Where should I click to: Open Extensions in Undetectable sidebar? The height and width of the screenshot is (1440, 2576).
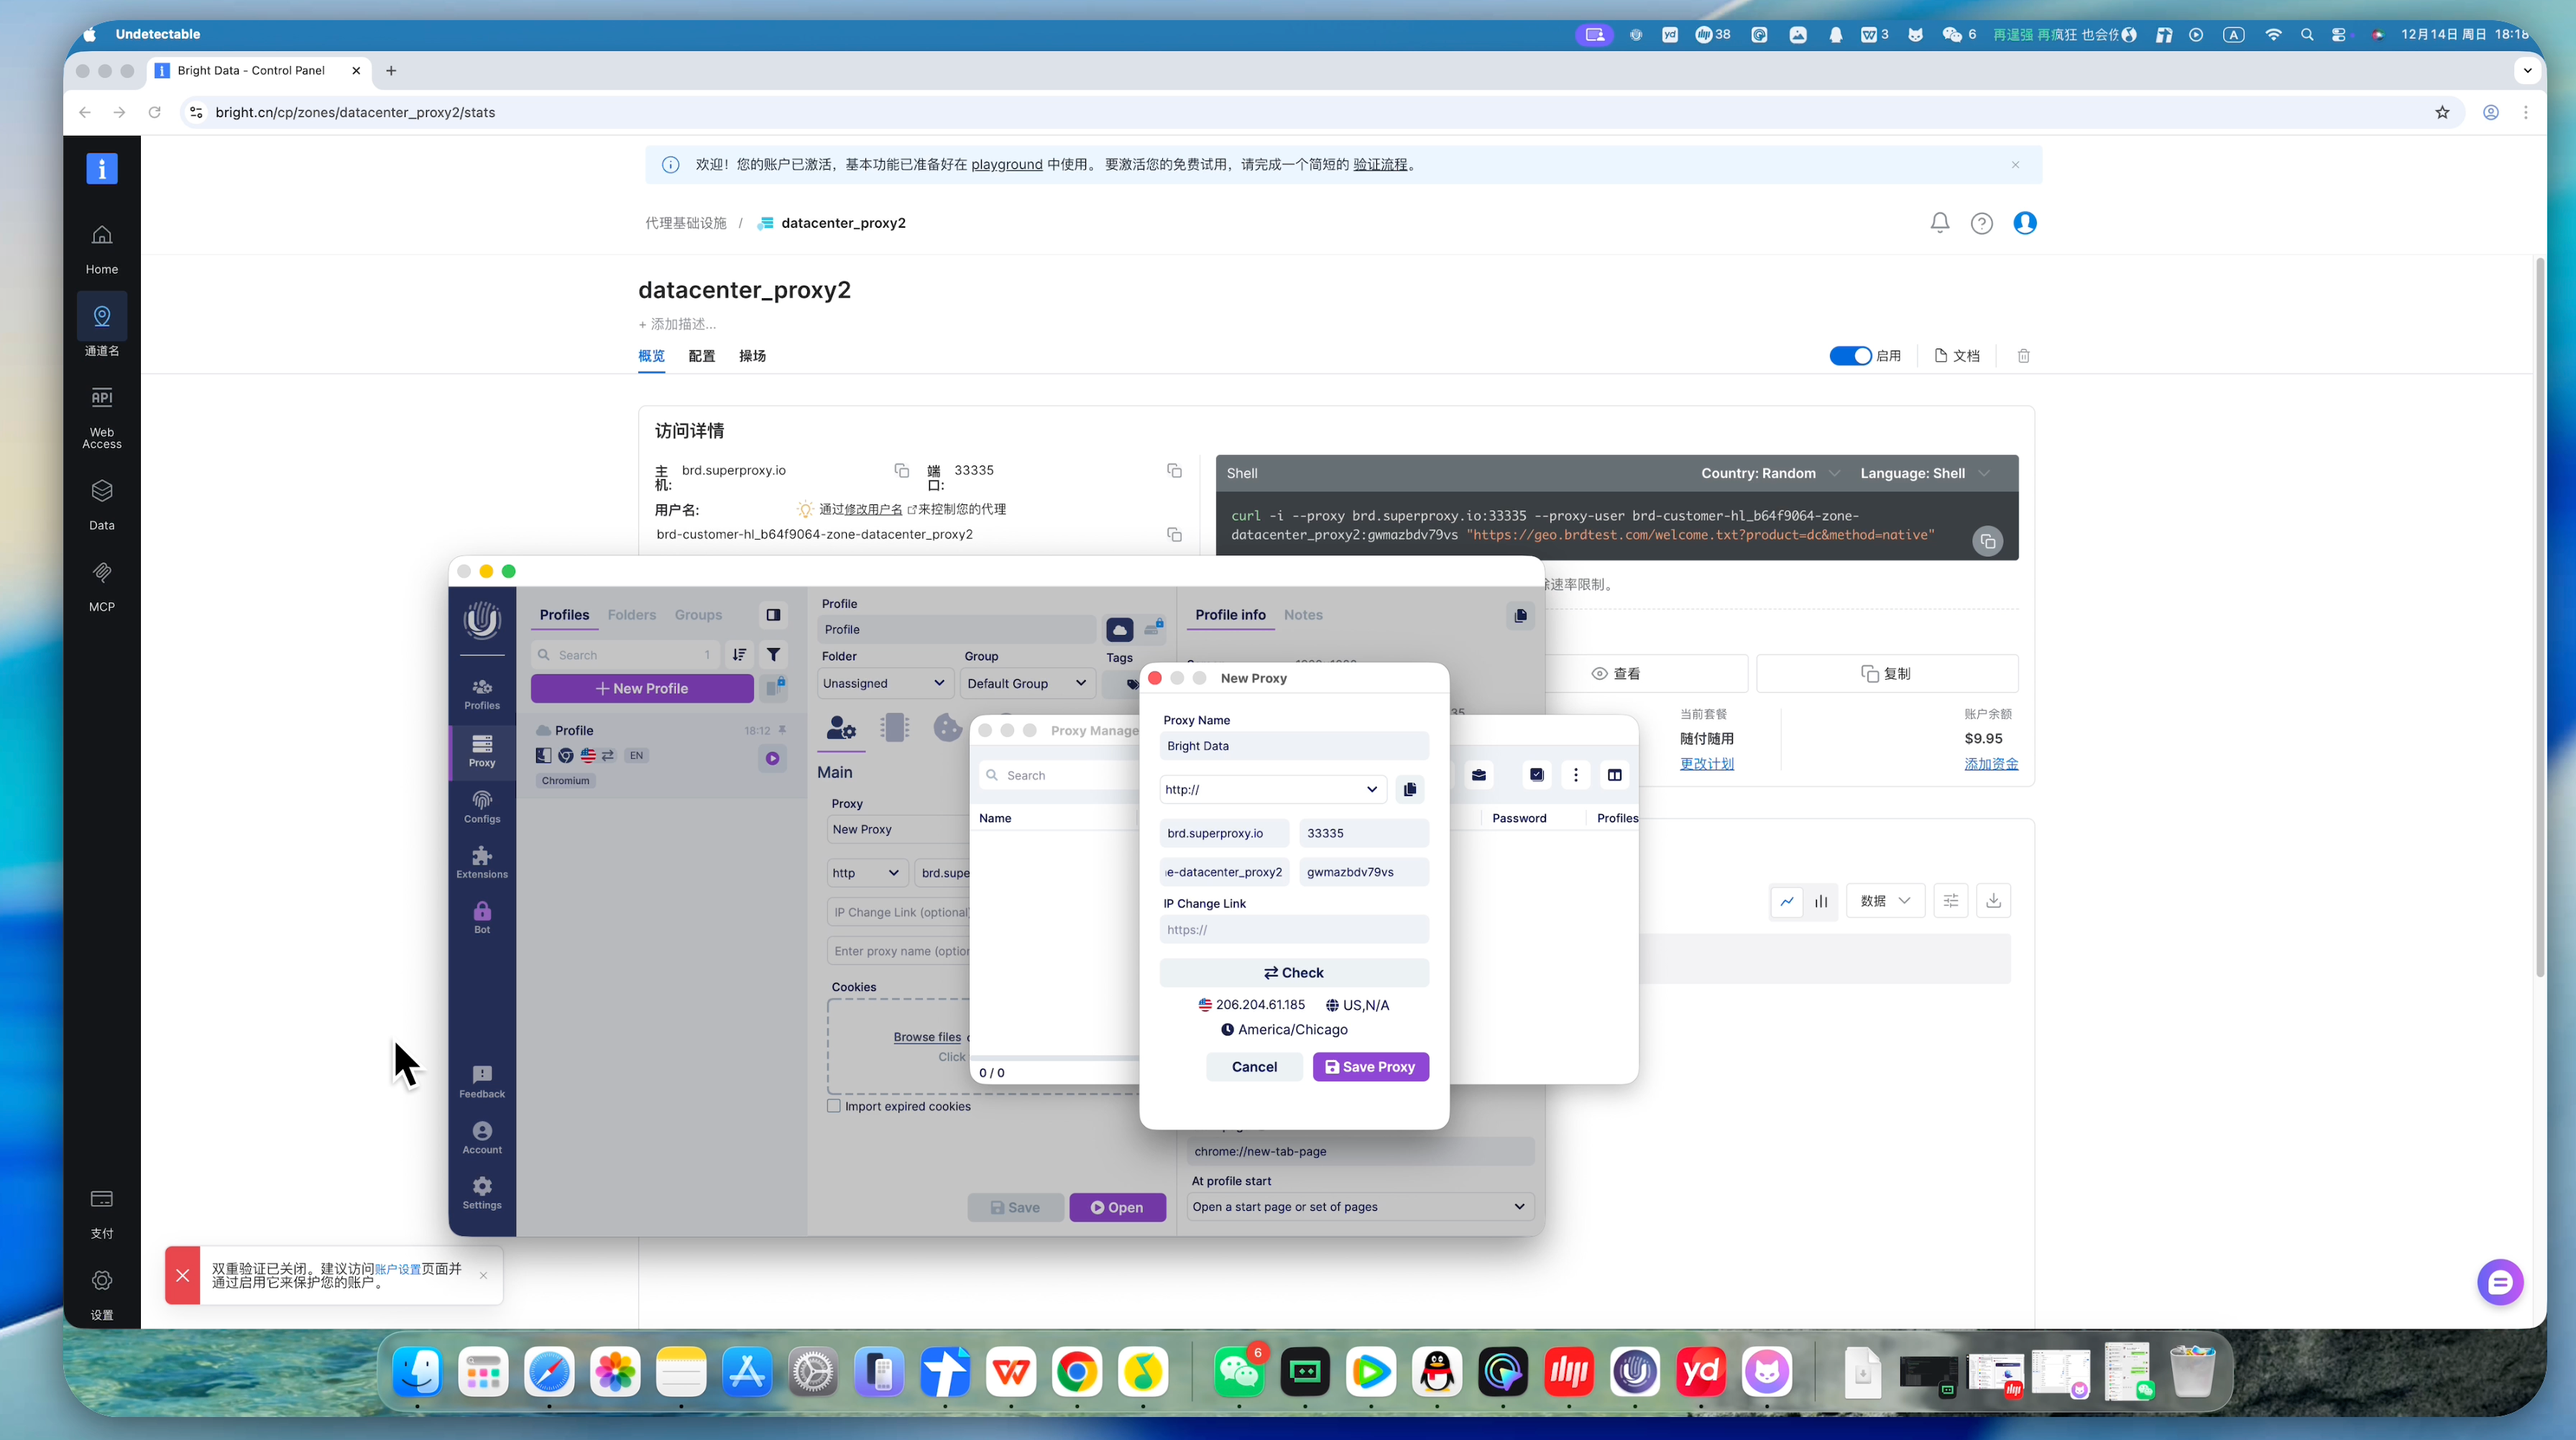[482, 861]
